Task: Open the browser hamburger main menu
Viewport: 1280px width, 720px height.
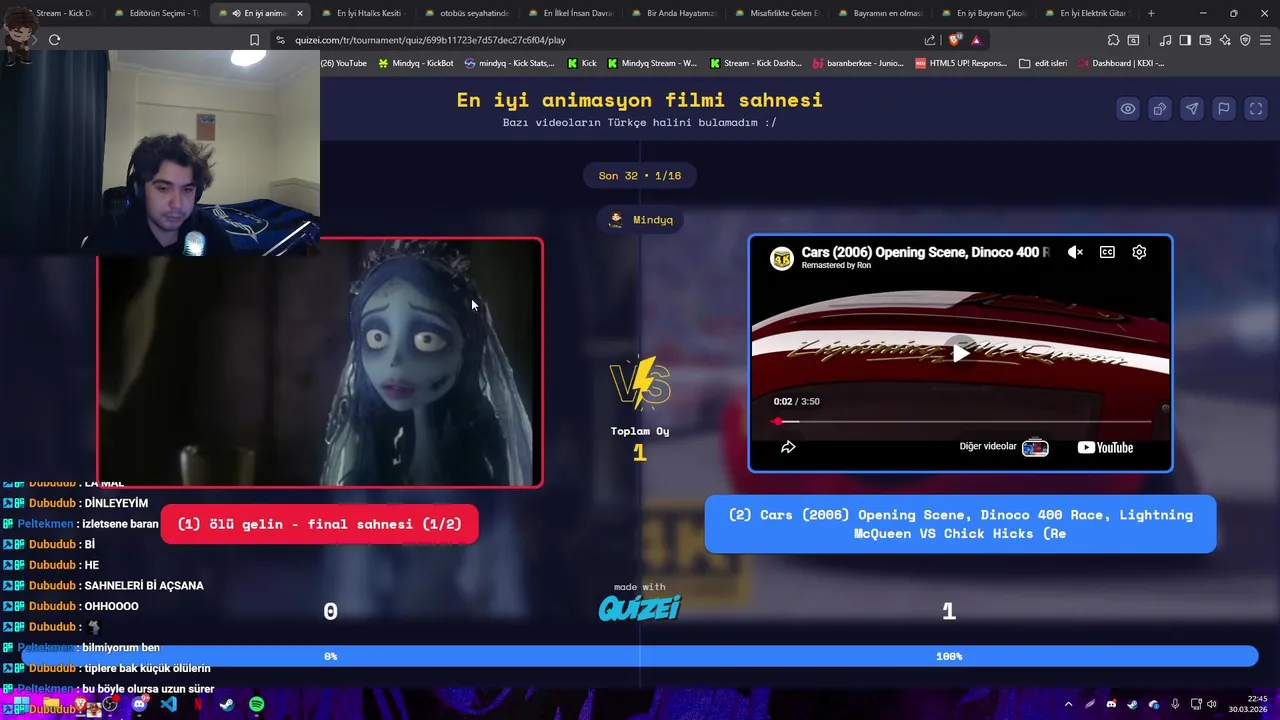Action: (x=1265, y=40)
